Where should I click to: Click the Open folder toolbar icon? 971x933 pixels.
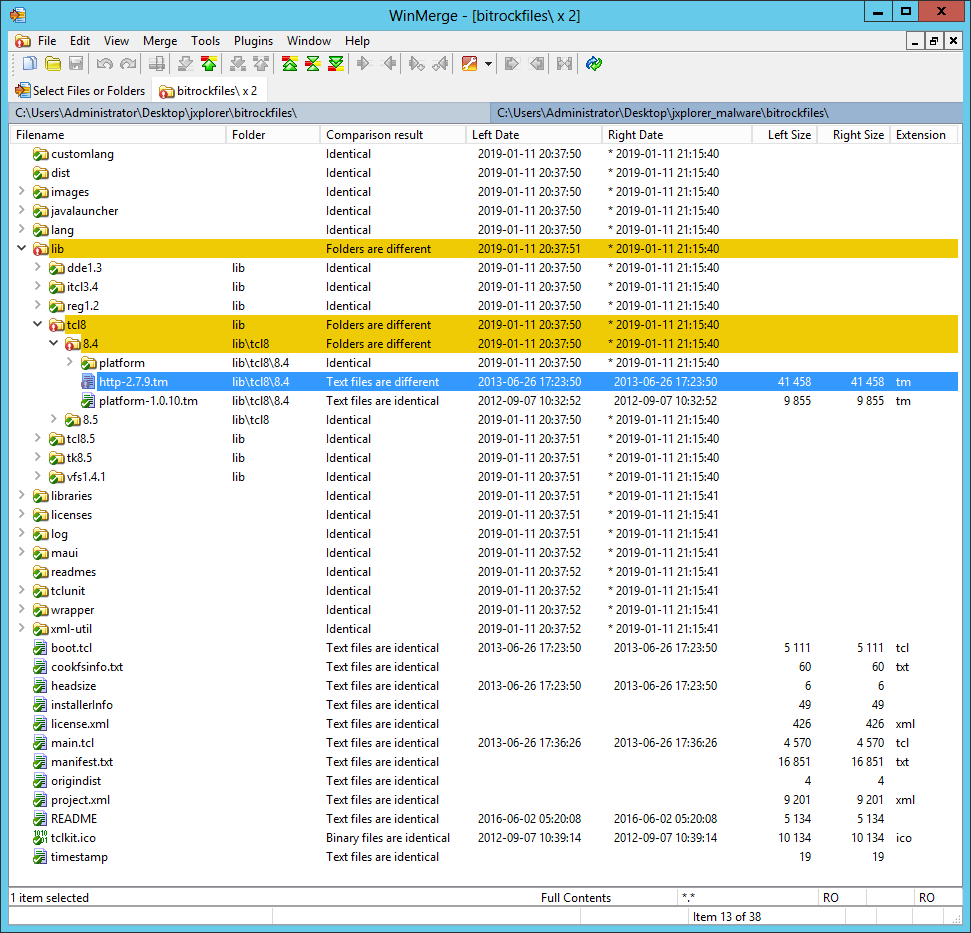point(52,64)
